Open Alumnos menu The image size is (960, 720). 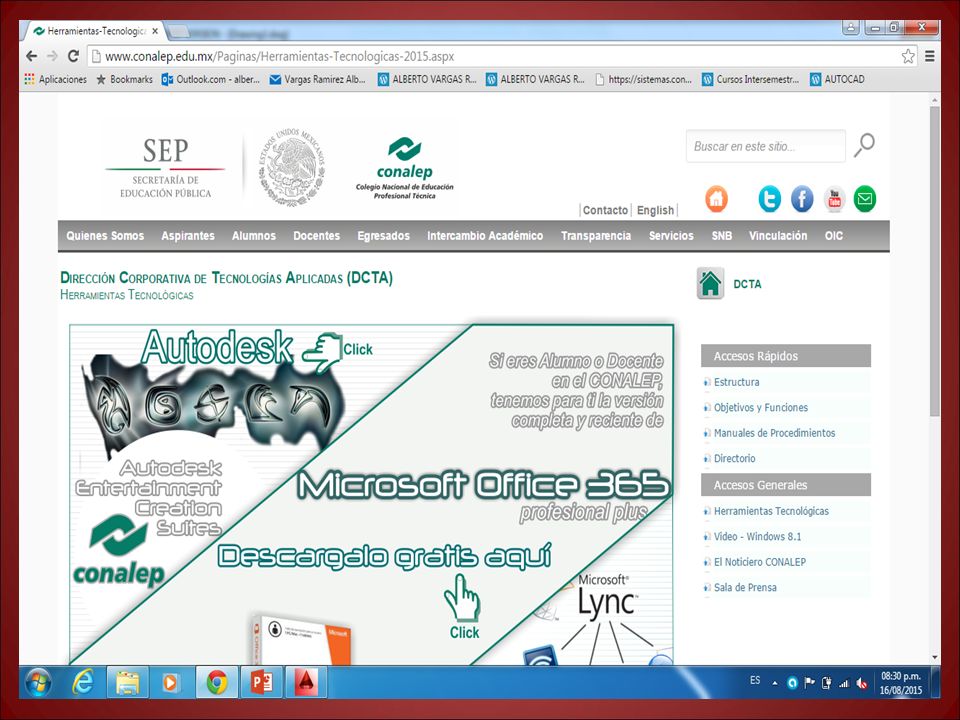click(x=253, y=236)
